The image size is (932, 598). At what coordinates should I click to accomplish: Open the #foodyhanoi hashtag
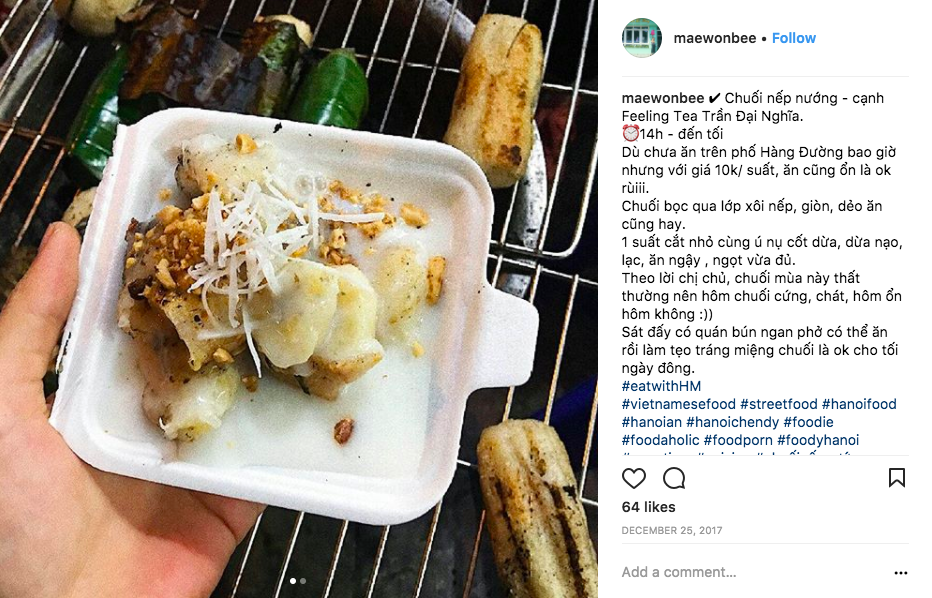pyautogui.click(x=818, y=440)
